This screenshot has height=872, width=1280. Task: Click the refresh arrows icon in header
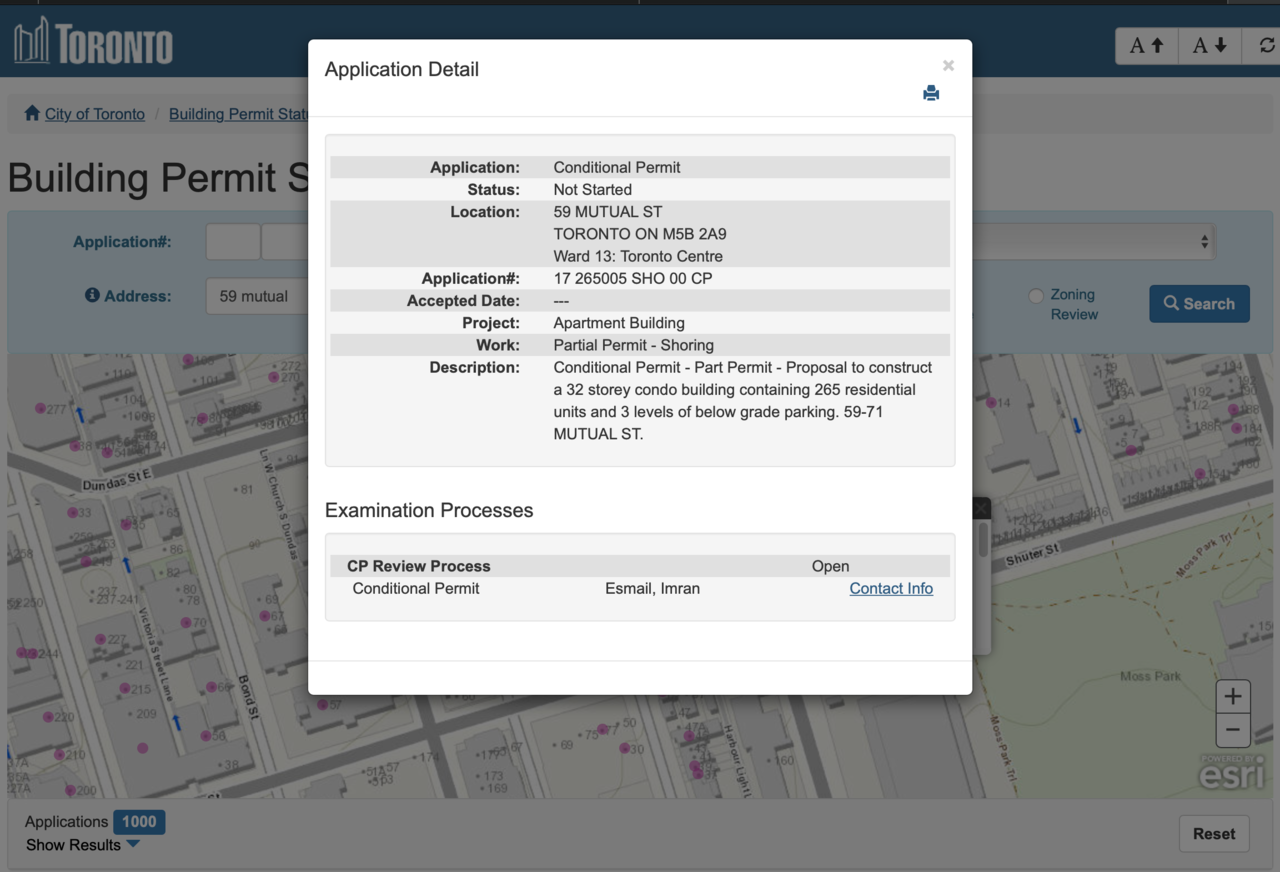(x=1266, y=46)
